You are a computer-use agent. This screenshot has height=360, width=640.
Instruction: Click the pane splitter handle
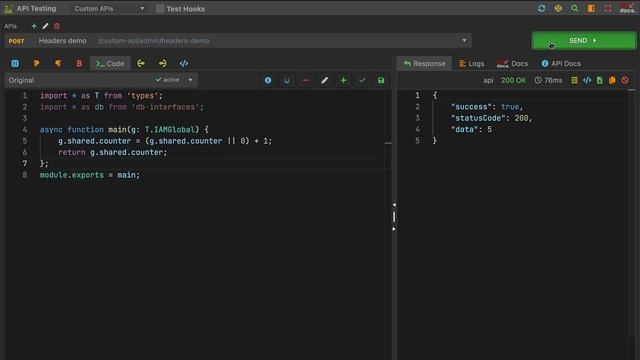click(x=394, y=217)
